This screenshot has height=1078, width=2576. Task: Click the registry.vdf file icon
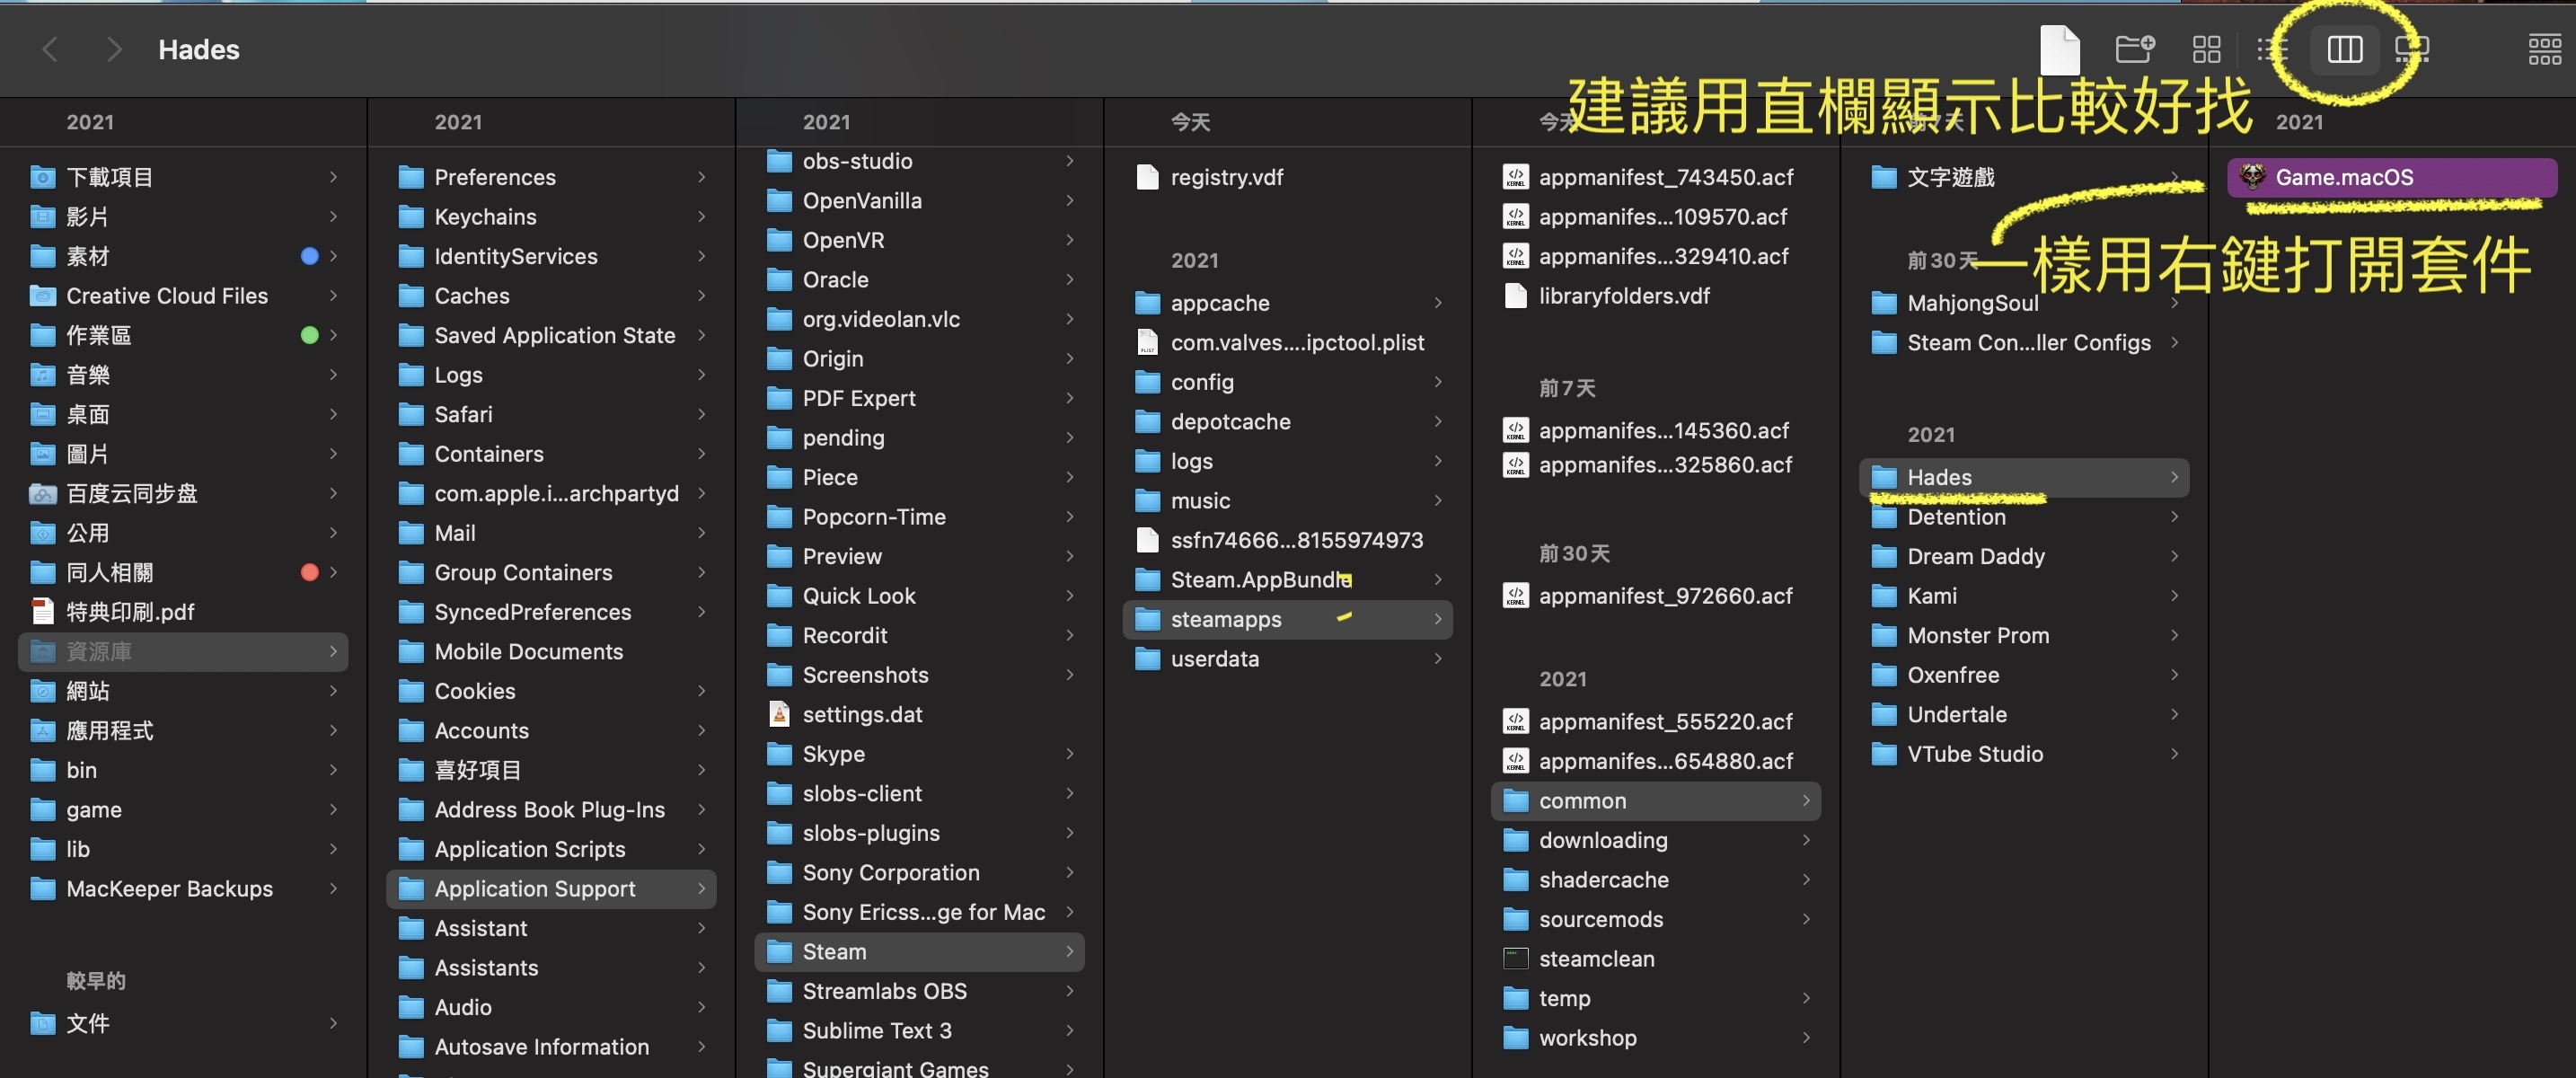point(1147,177)
